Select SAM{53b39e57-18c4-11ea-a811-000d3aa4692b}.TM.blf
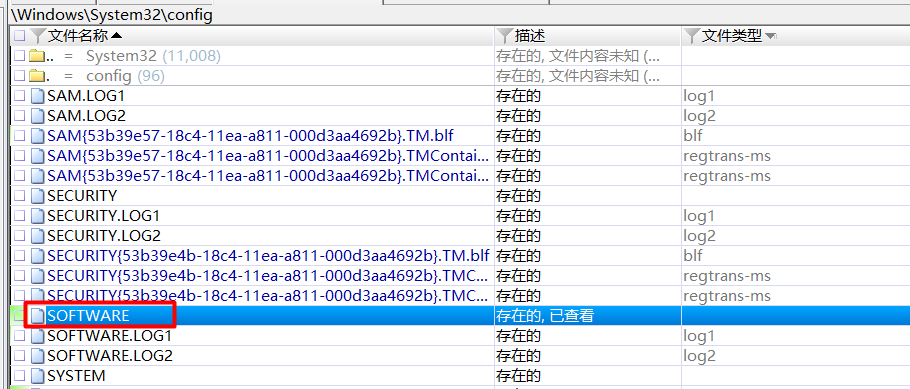 251,136
